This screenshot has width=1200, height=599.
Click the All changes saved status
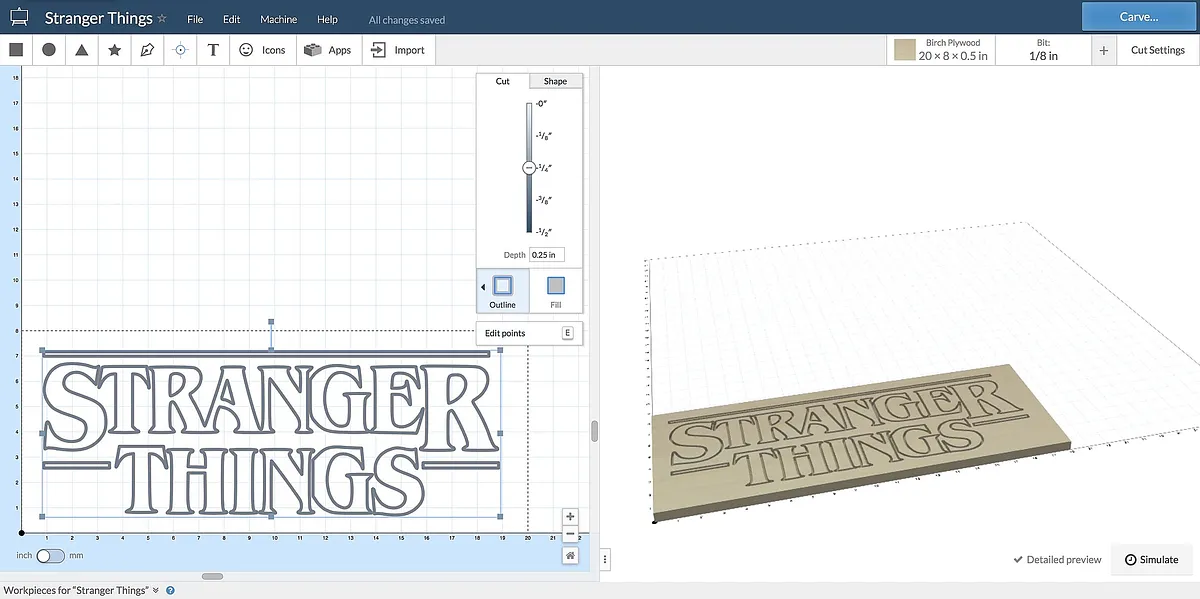tap(407, 20)
